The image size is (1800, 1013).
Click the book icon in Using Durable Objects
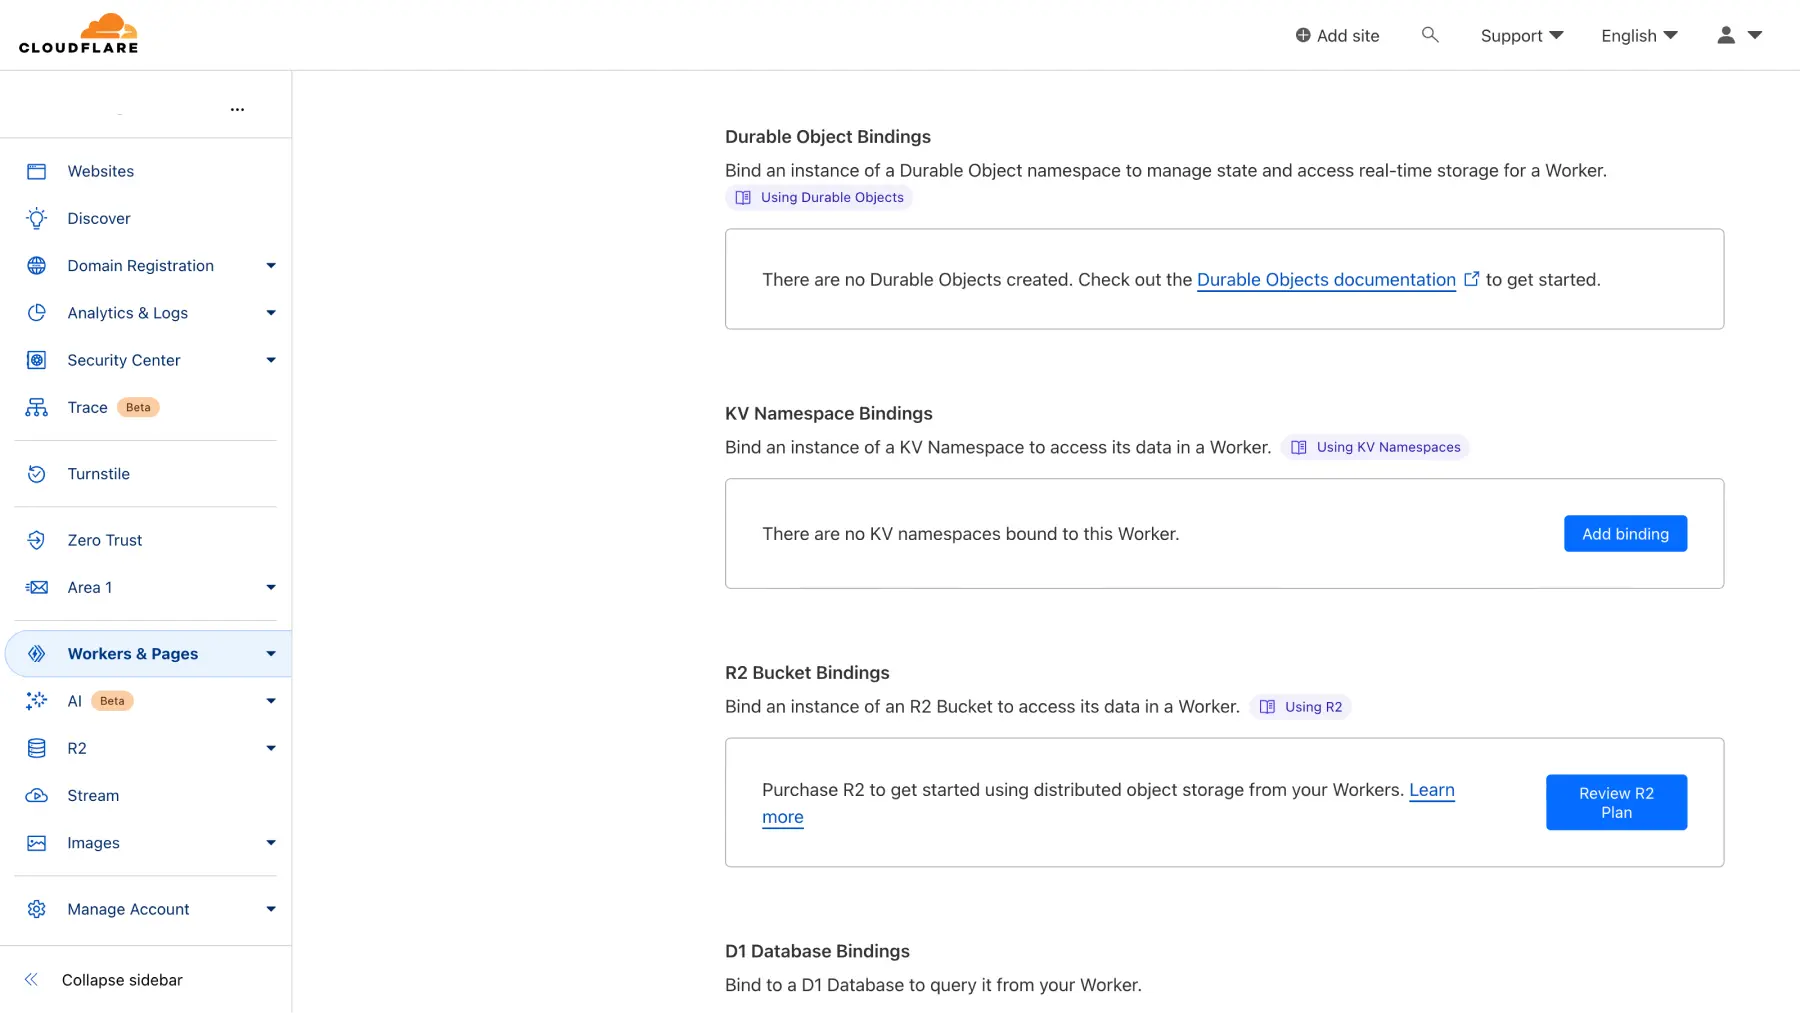[743, 197]
